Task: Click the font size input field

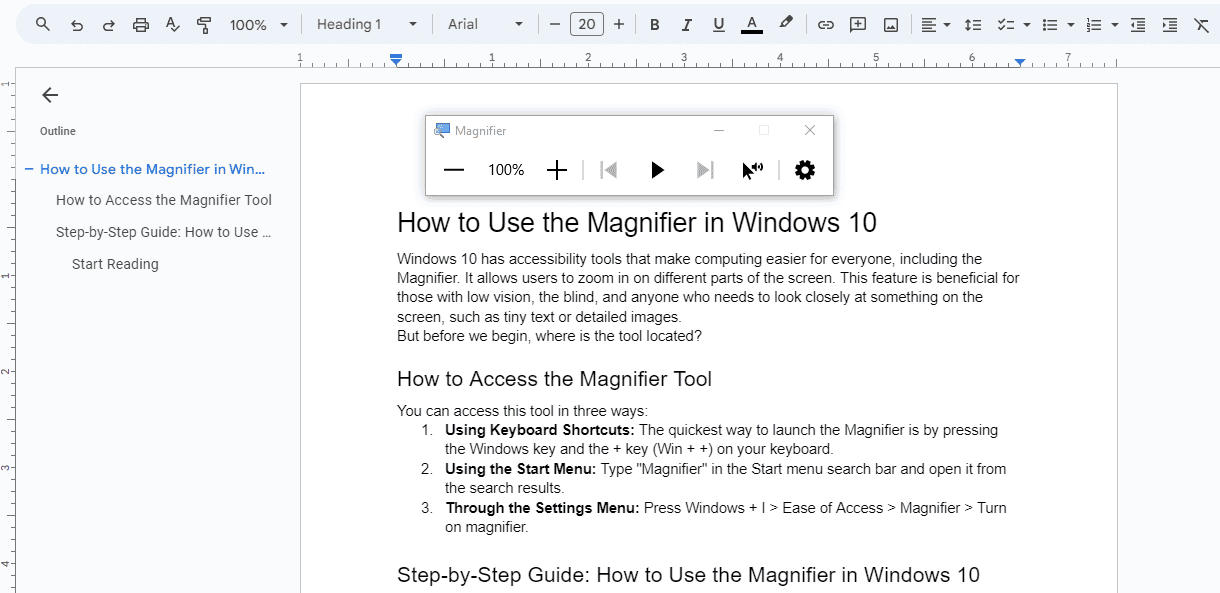Action: [587, 25]
